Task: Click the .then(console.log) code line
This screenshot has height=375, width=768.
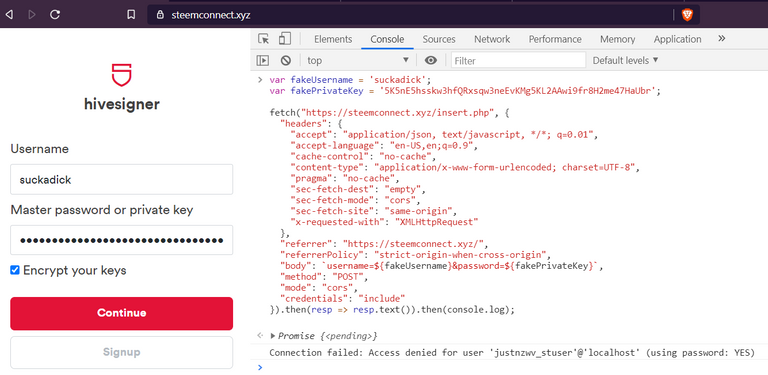Action: (392, 310)
